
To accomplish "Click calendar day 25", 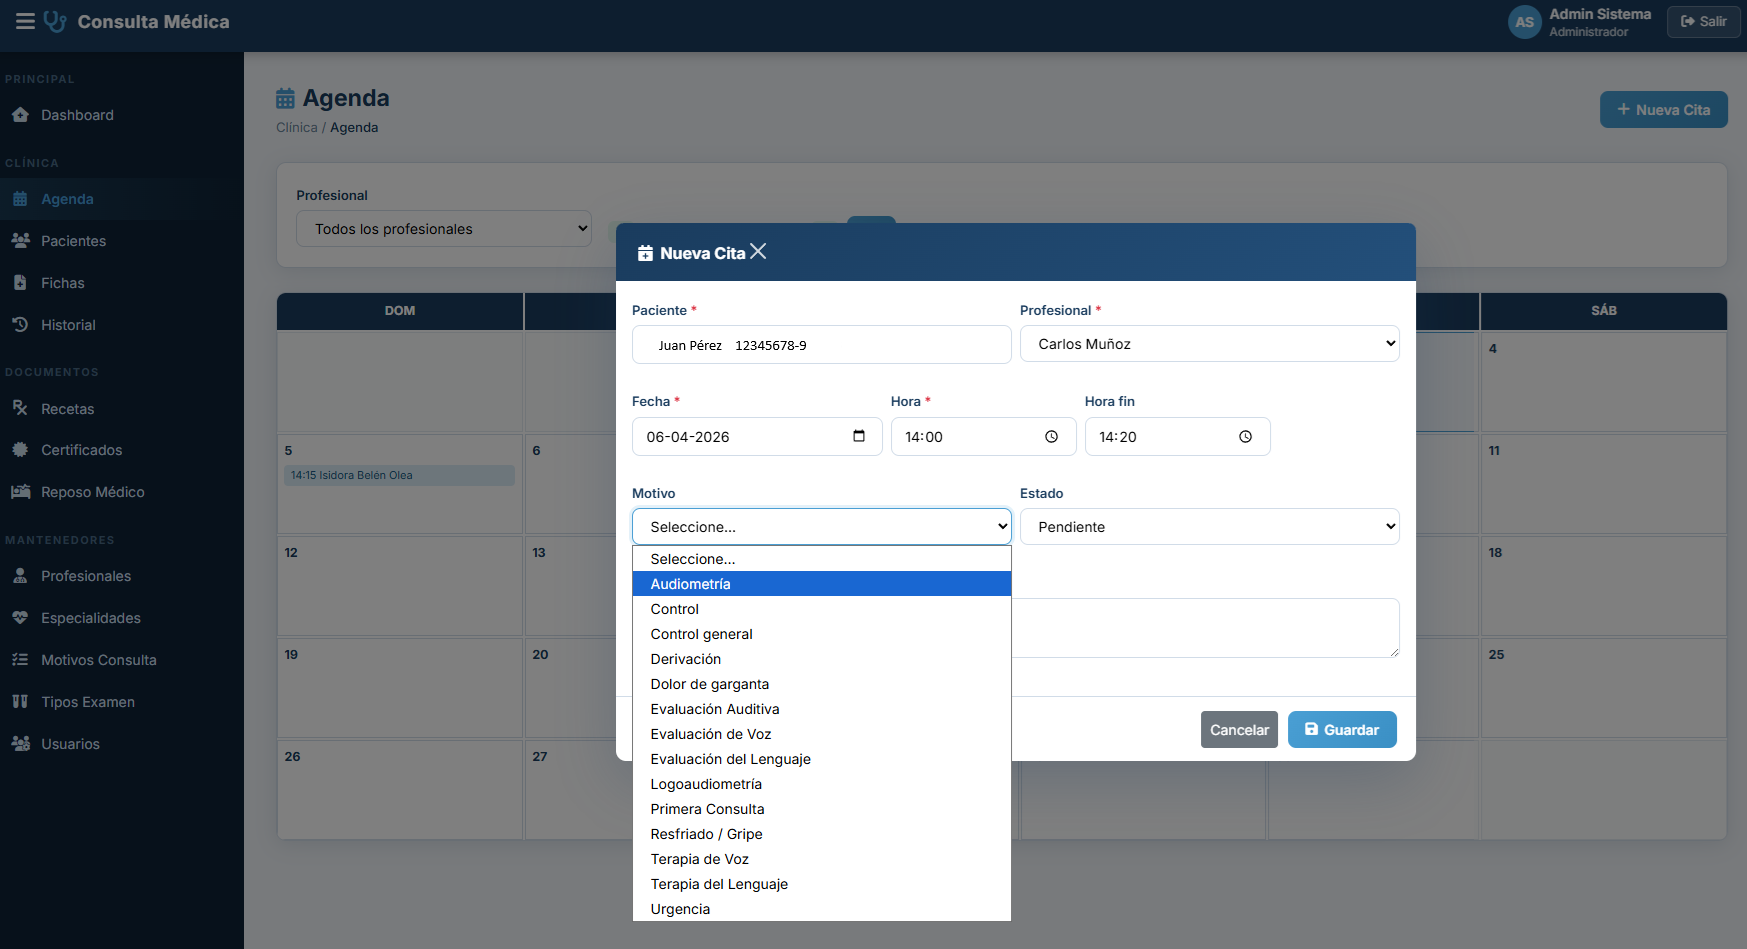I will click(1604, 688).
